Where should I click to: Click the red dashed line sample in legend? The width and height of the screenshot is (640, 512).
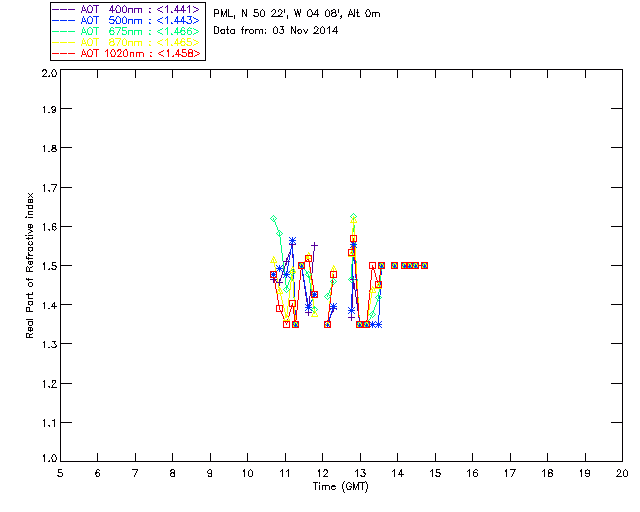[x=64, y=53]
